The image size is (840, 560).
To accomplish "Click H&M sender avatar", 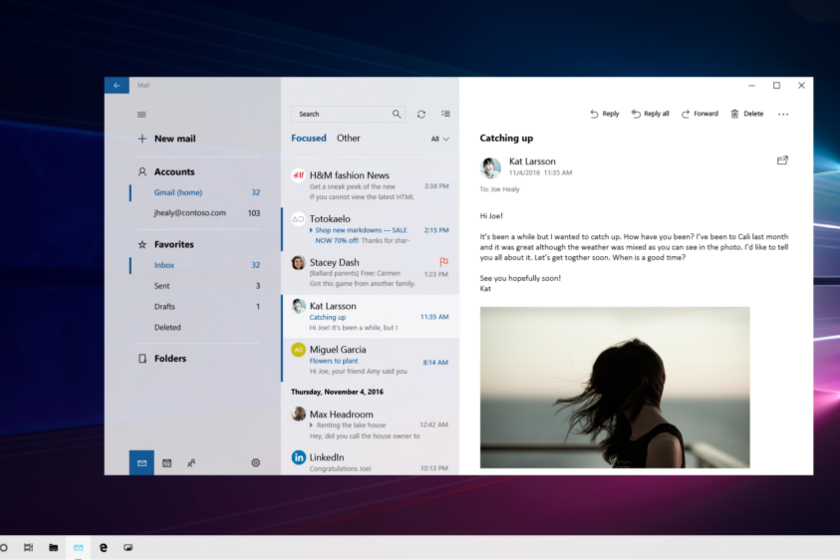I will point(298,175).
